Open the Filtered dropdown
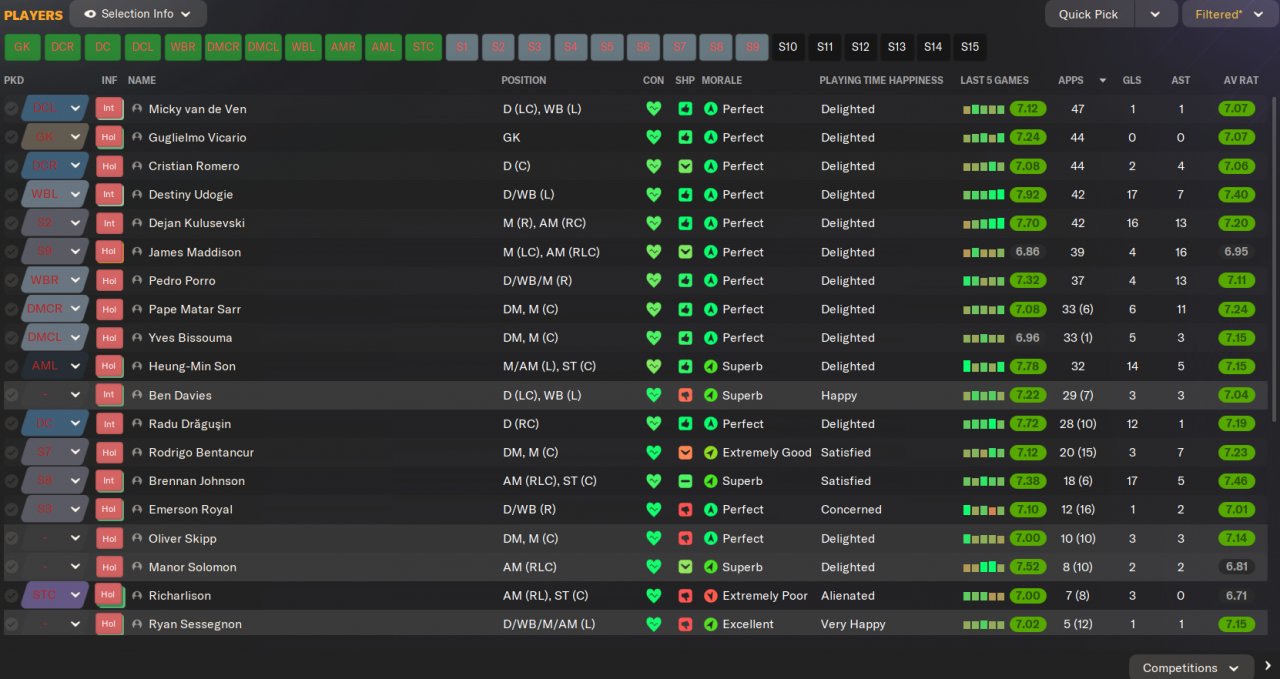This screenshot has height=679, width=1280. click(x=1228, y=14)
